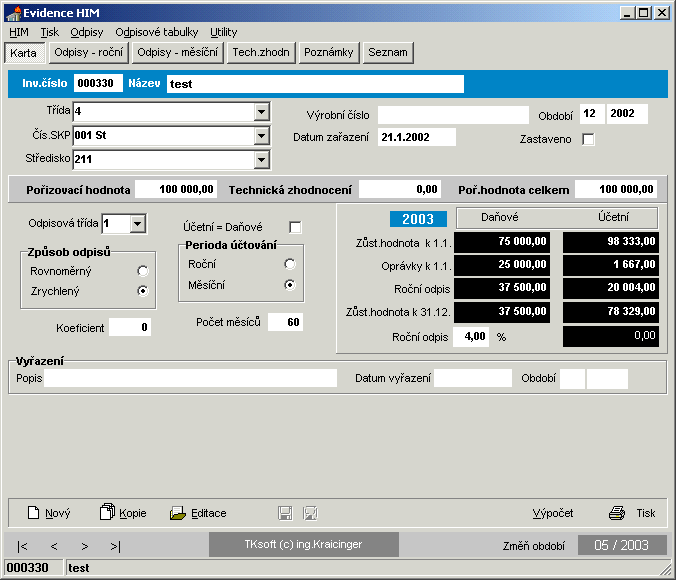The height and width of the screenshot is (580, 676).
Task: Open the Tisk menu
Action: [x=50, y=32]
